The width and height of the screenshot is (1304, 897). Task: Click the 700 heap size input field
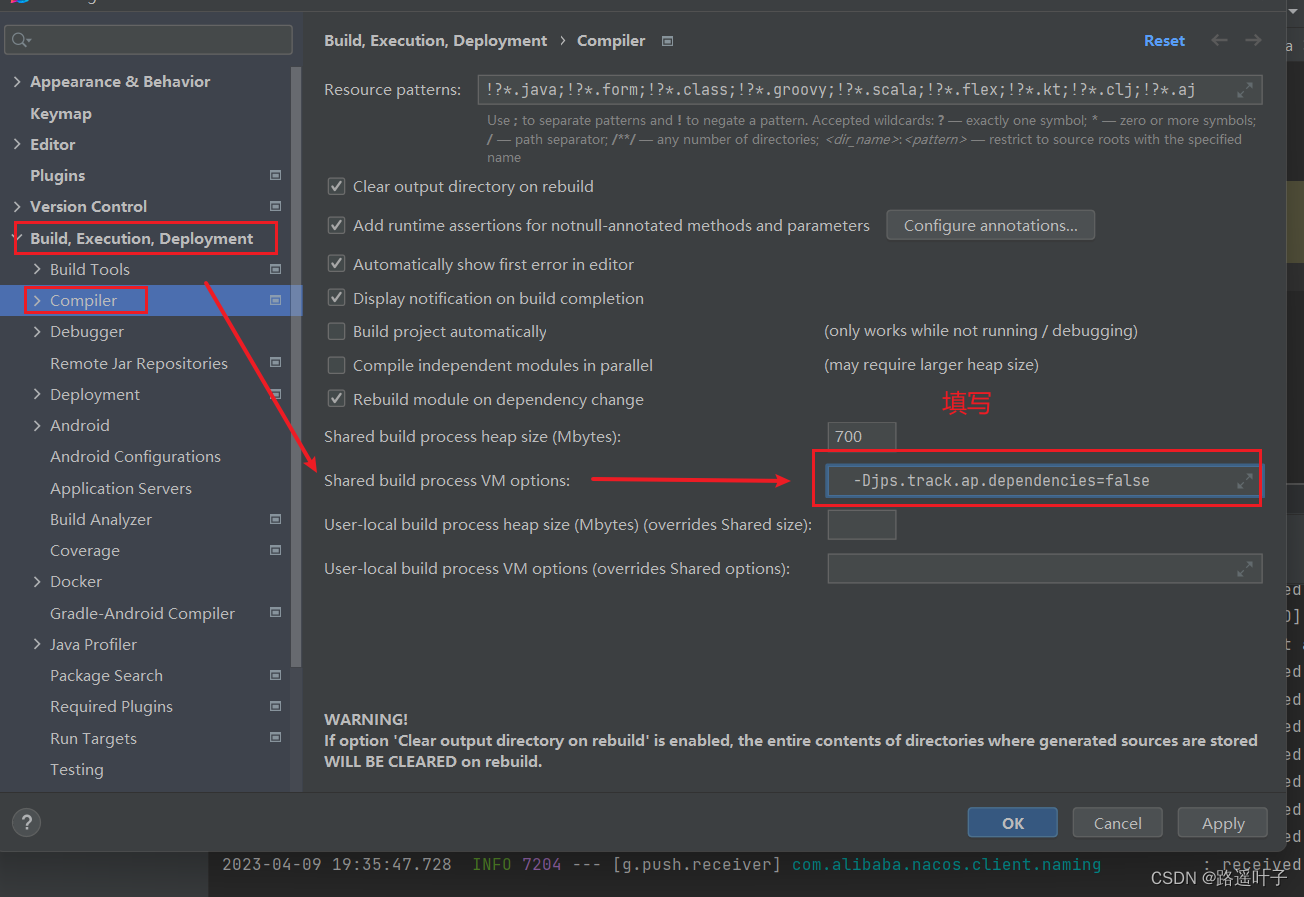point(861,435)
